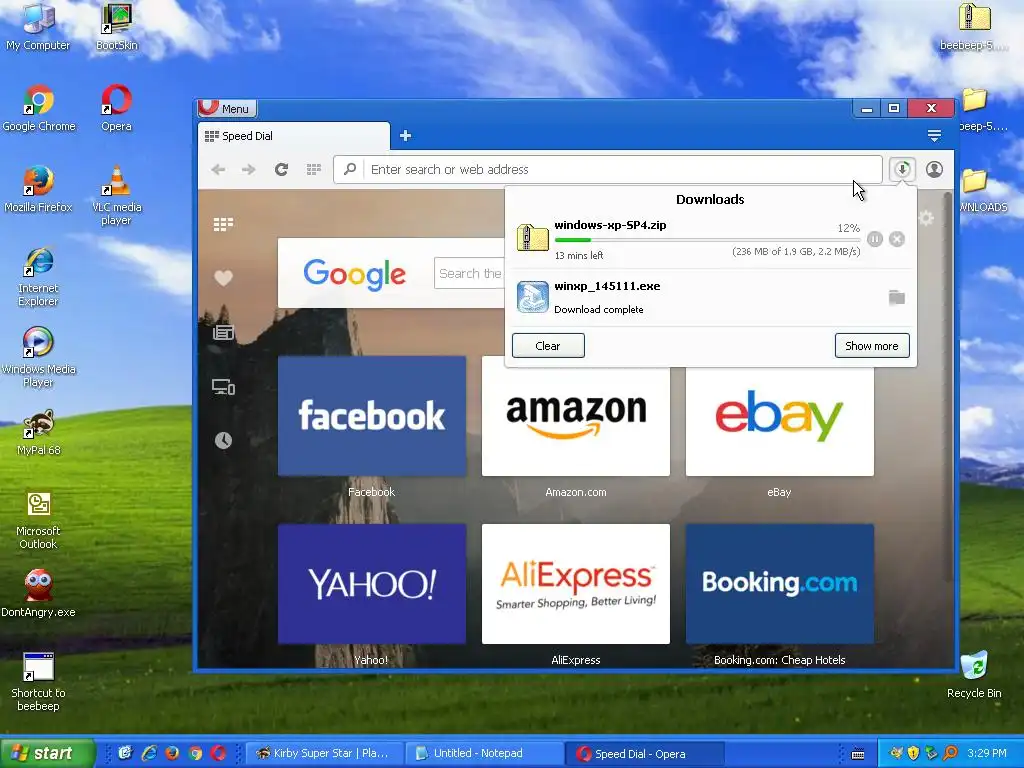Open the News icon in sidebar
1024x768 pixels.
pyautogui.click(x=223, y=332)
